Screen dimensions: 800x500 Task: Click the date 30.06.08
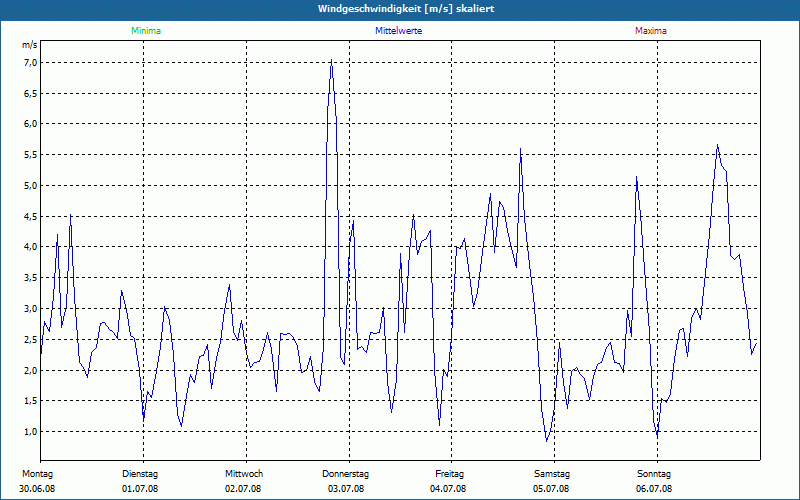(37, 489)
